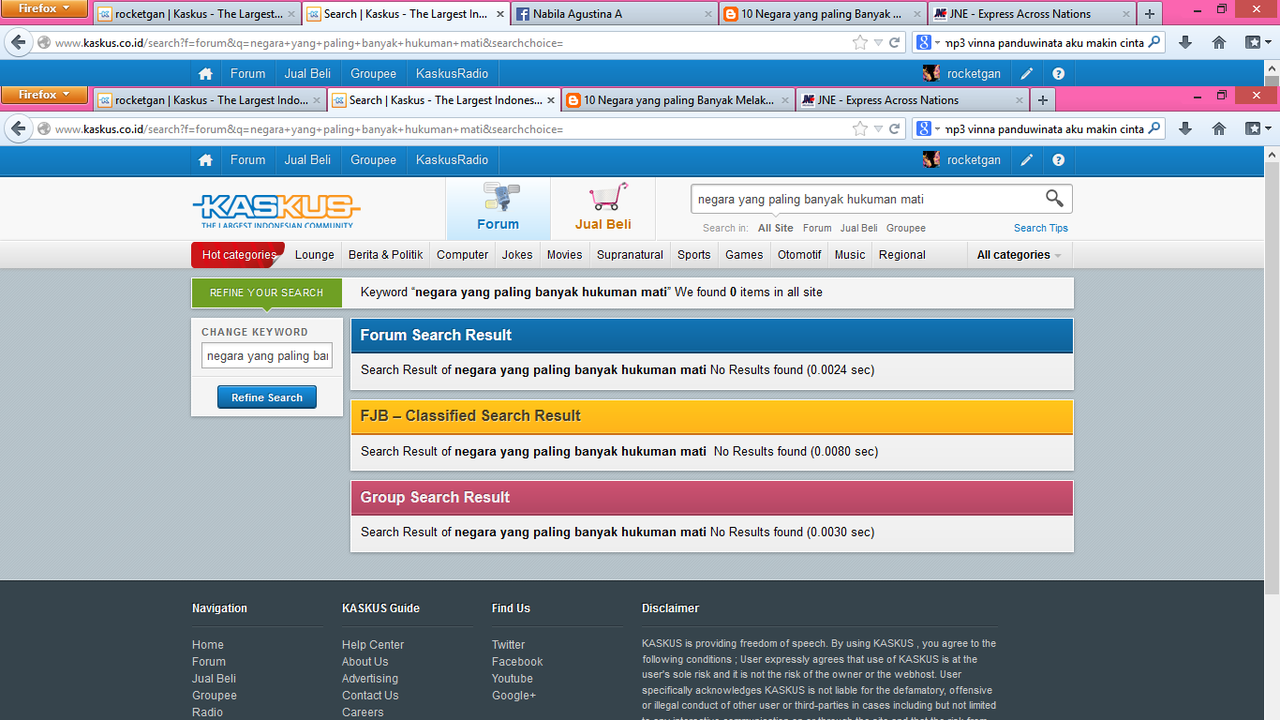Click the Back arrow in the front Firefox window

click(x=18, y=129)
